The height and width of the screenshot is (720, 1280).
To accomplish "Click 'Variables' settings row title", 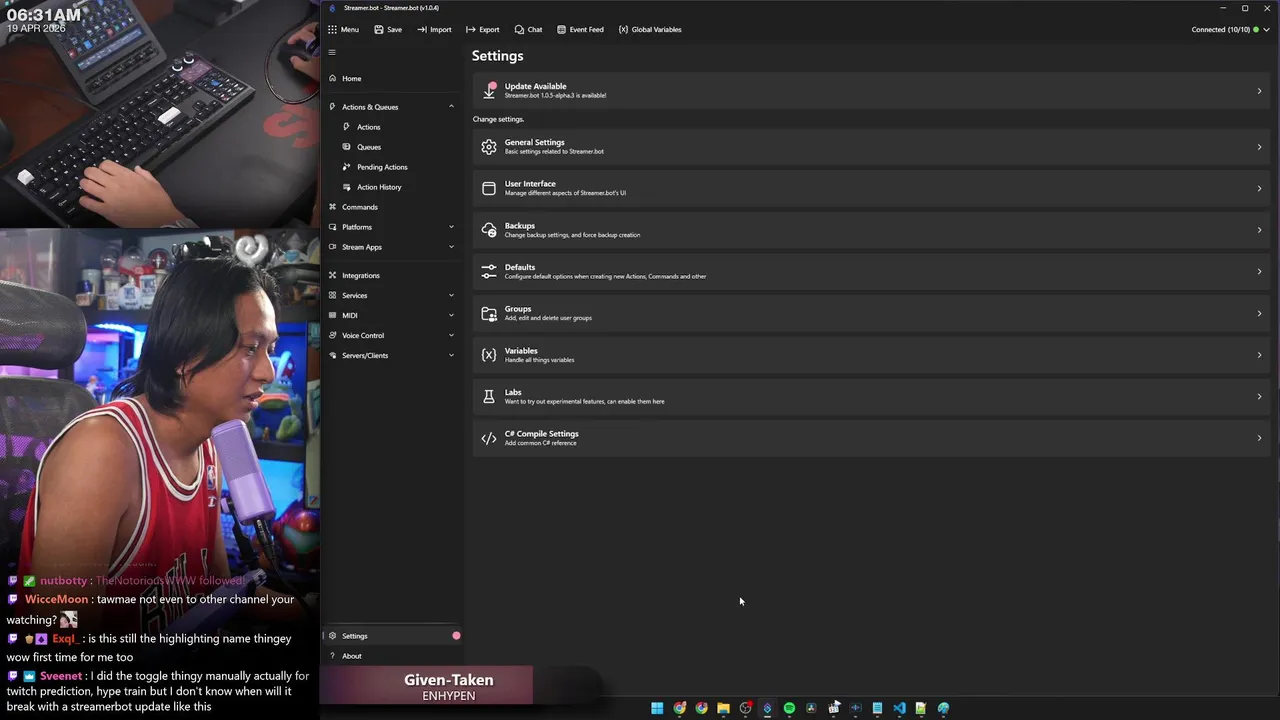I will pyautogui.click(x=521, y=351).
